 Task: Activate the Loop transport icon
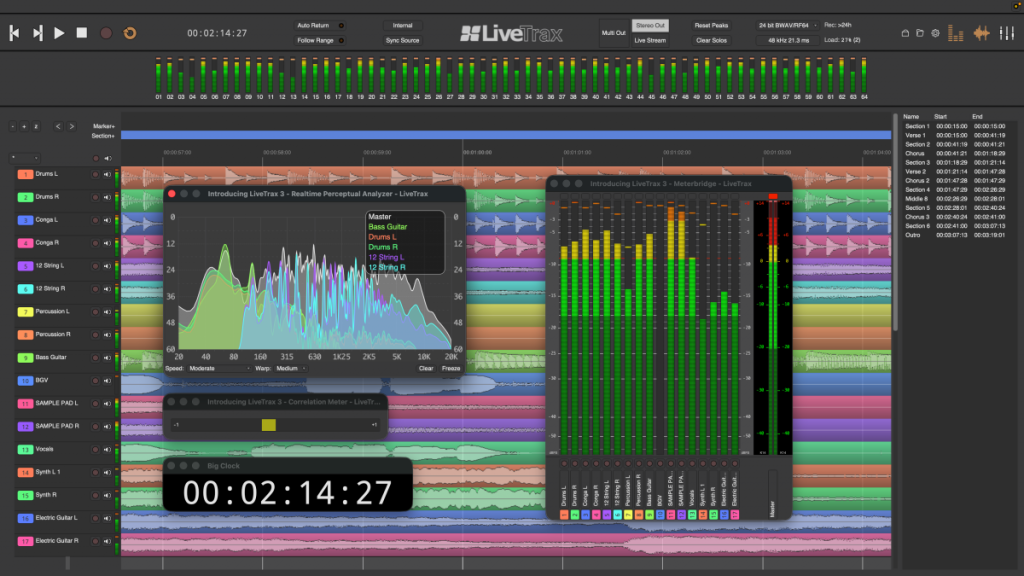tap(129, 32)
